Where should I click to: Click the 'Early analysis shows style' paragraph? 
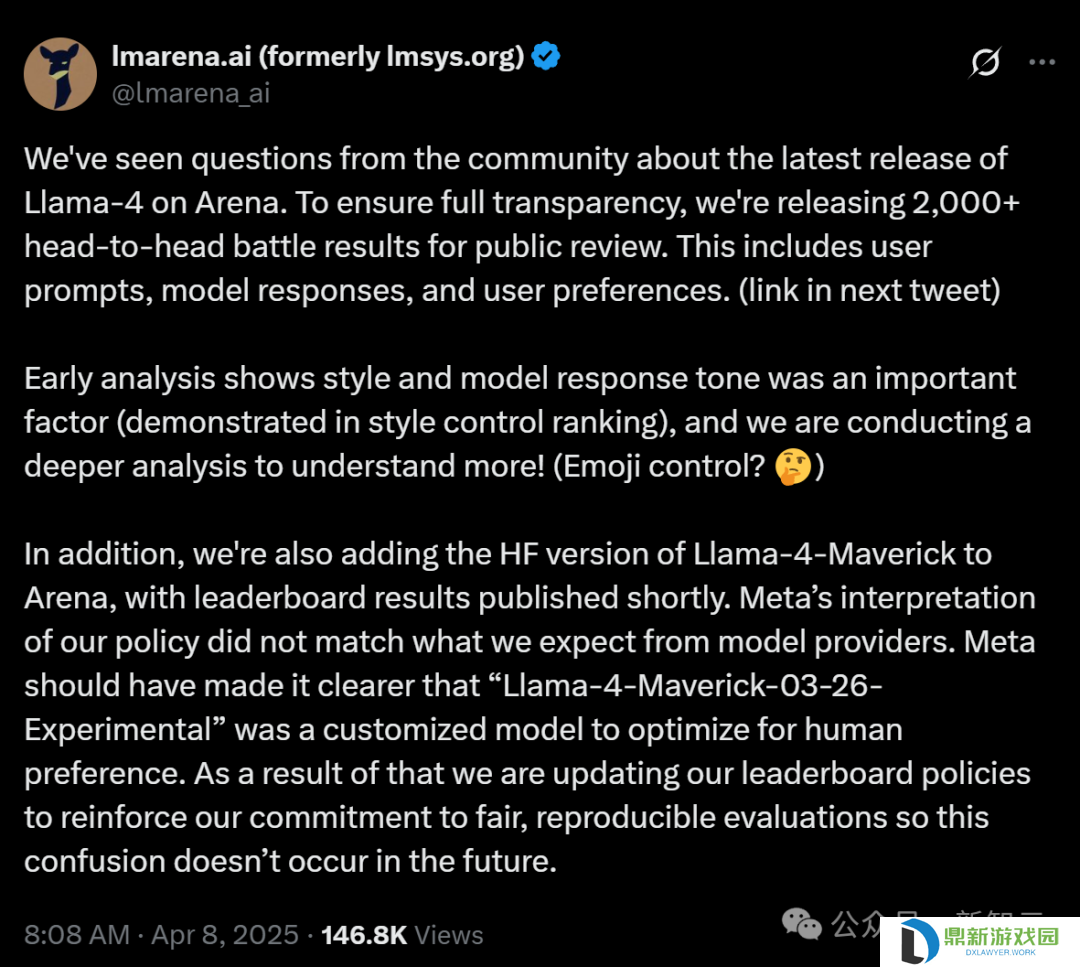coord(528,422)
